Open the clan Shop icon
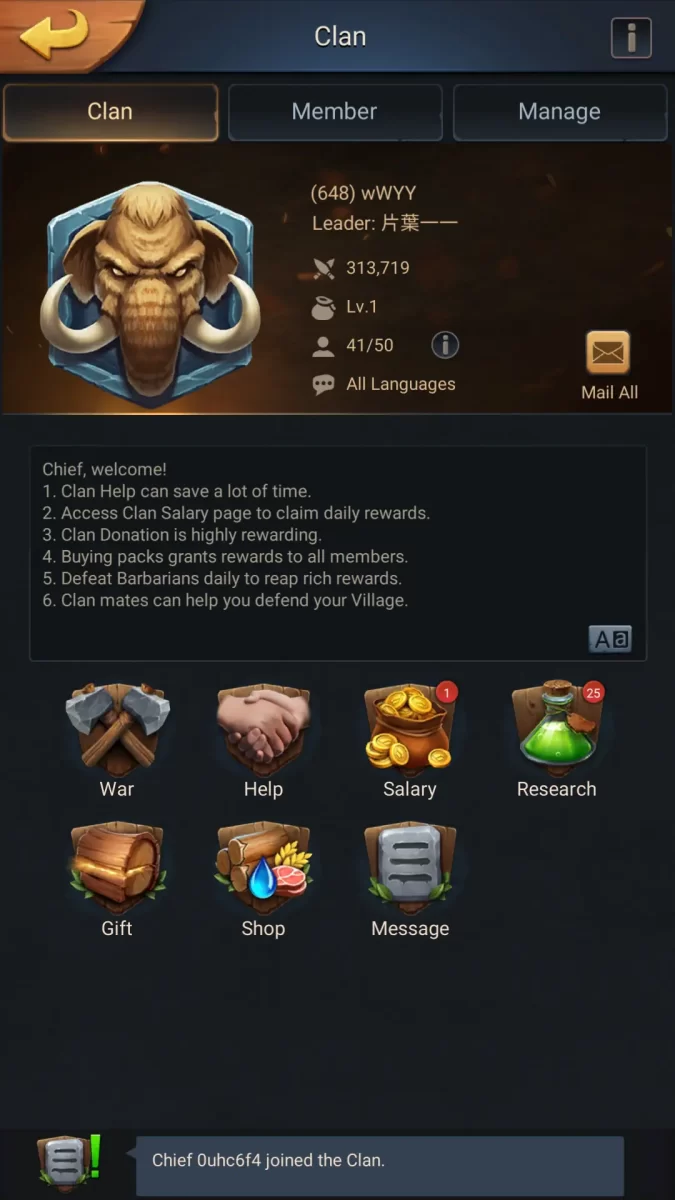This screenshot has width=675, height=1200. pyautogui.click(x=263, y=865)
